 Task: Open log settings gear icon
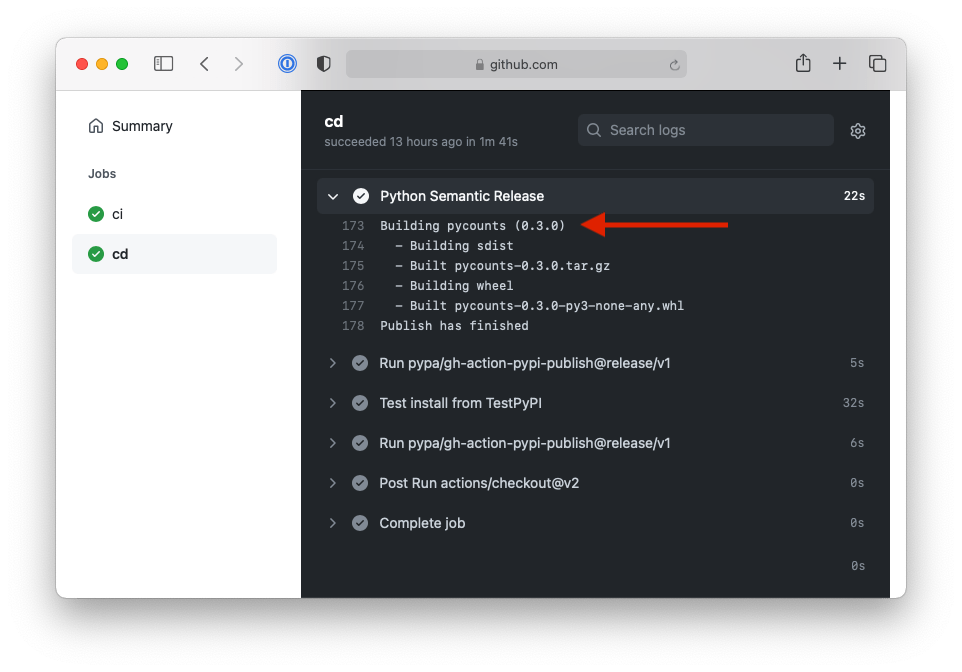pyautogui.click(x=857, y=131)
